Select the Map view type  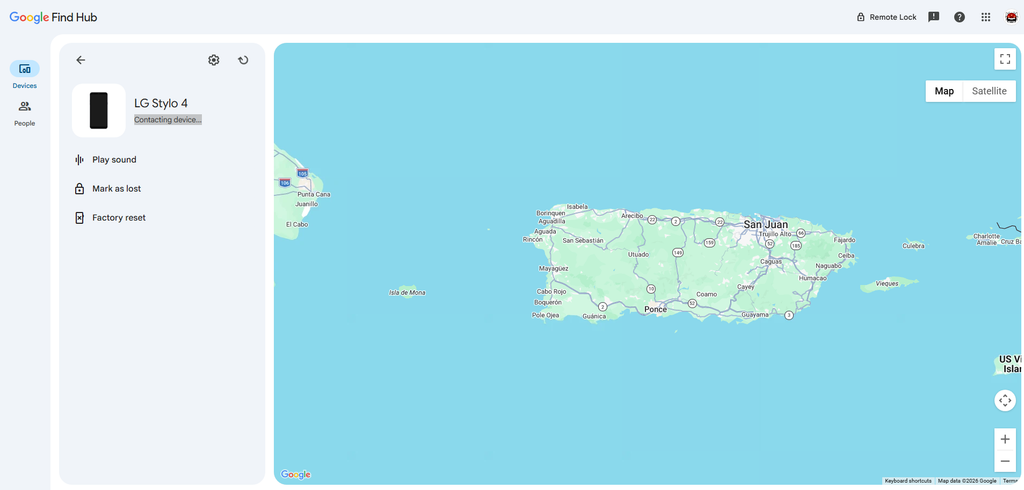coord(944,91)
